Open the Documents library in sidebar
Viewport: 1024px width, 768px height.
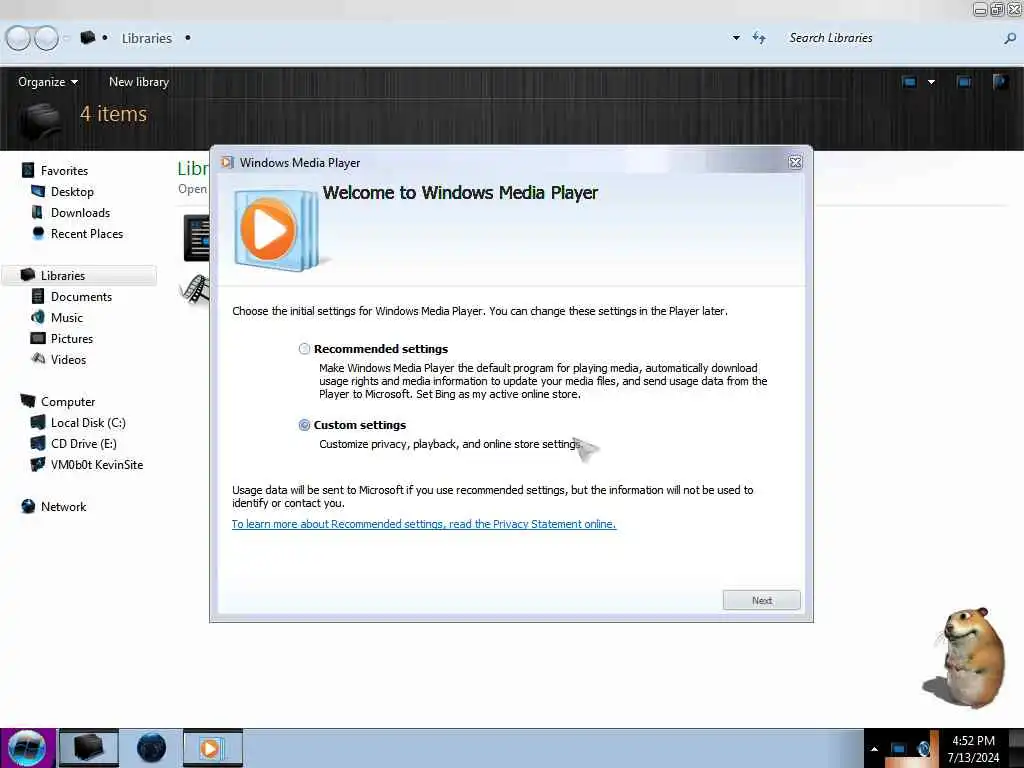[81, 296]
